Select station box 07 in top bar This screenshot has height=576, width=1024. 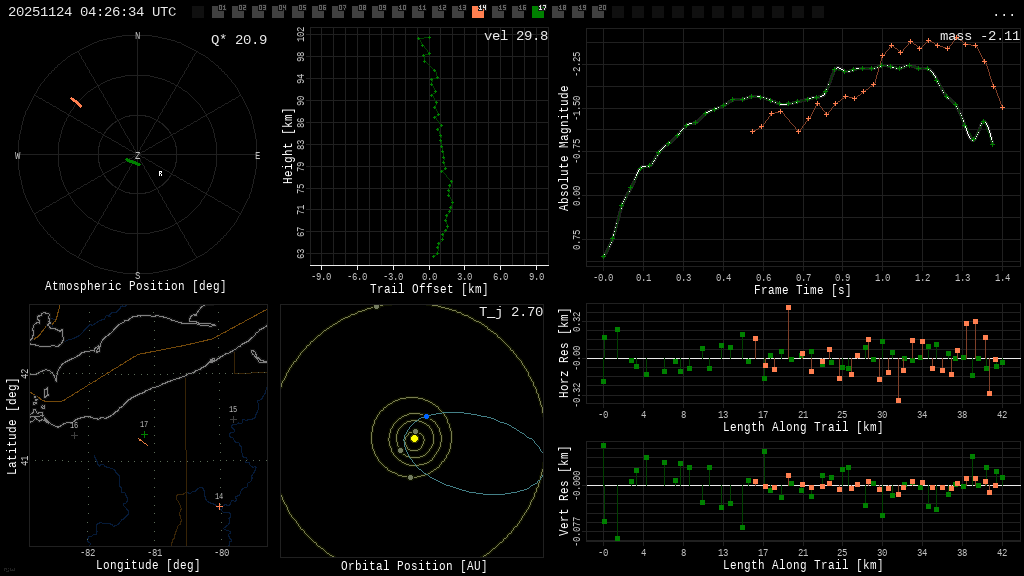[x=338, y=12]
